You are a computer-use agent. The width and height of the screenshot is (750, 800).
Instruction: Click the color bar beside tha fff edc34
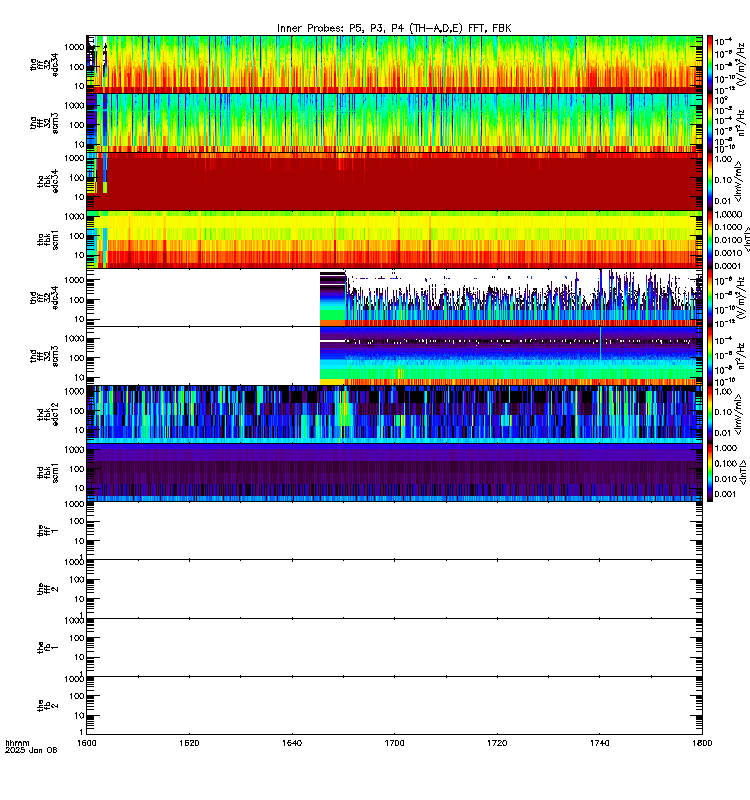click(x=710, y=64)
